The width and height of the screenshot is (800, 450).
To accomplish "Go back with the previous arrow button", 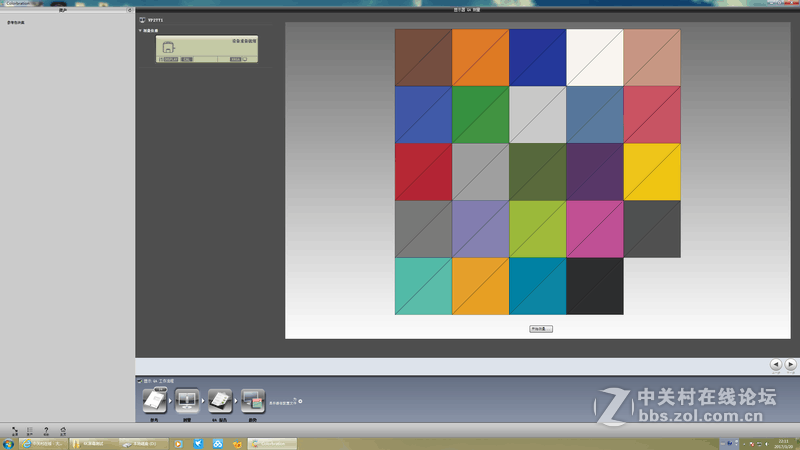I will coord(776,365).
